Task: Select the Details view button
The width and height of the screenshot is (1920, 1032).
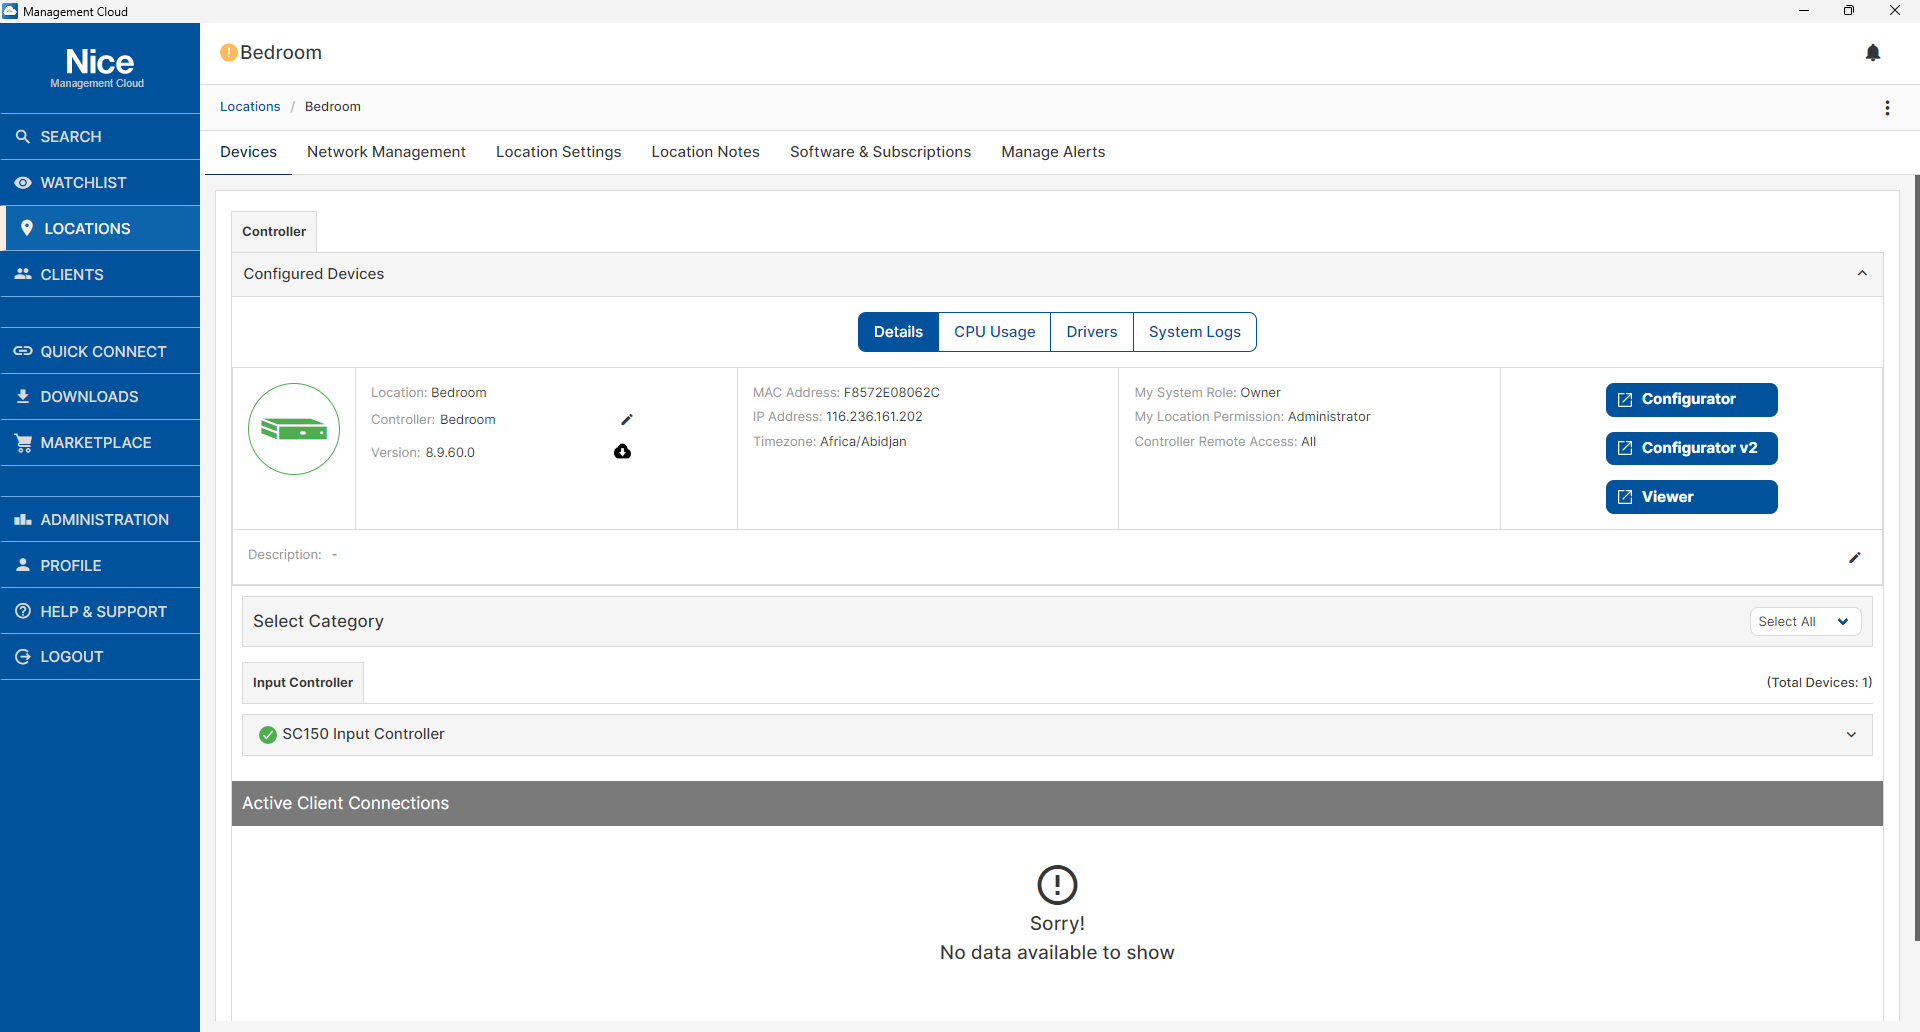Action: (x=898, y=332)
